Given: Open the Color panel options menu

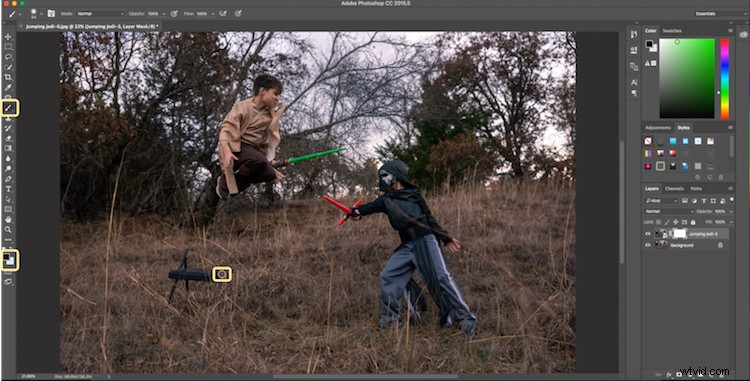Looking at the screenshot, I should point(730,31).
